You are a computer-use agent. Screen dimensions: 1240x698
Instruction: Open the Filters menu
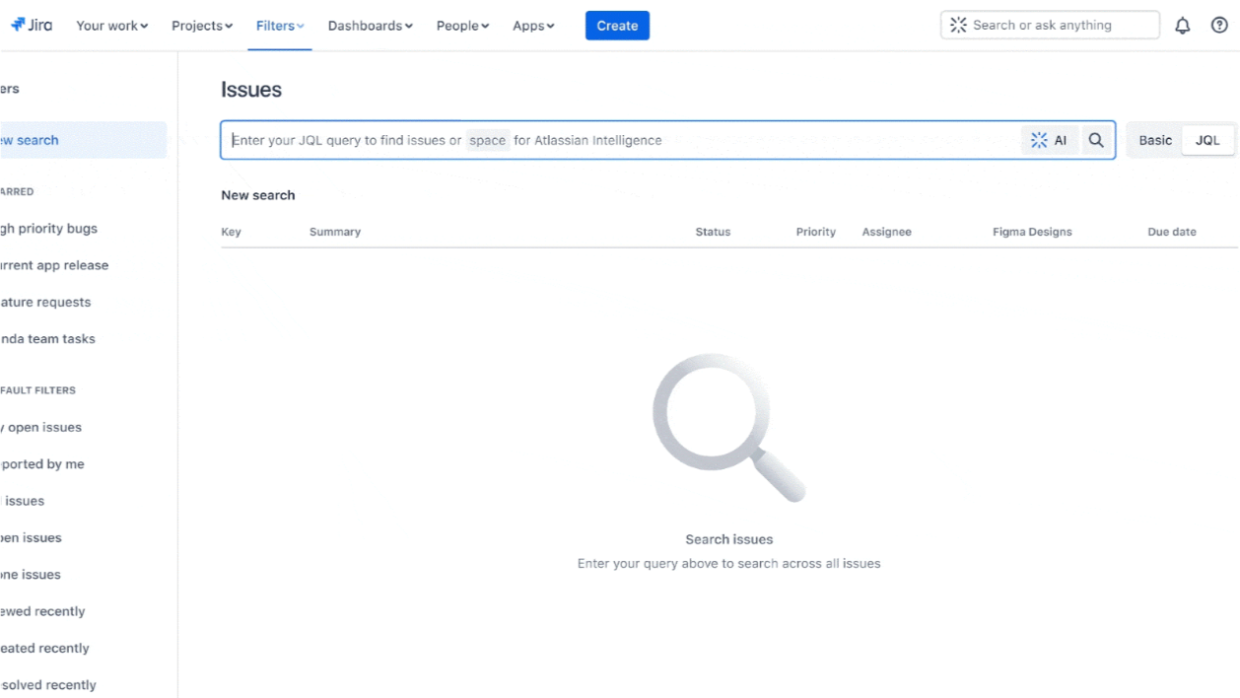point(279,25)
